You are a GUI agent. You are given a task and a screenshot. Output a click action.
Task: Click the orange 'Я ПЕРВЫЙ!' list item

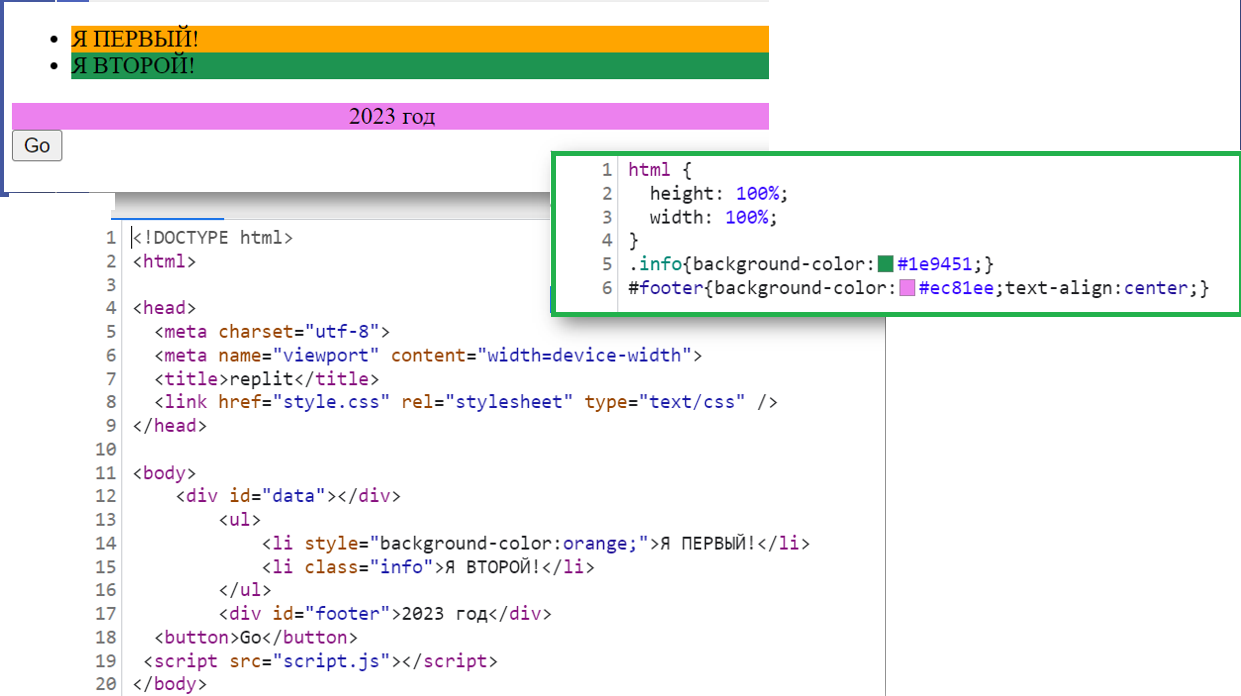tap(419, 39)
